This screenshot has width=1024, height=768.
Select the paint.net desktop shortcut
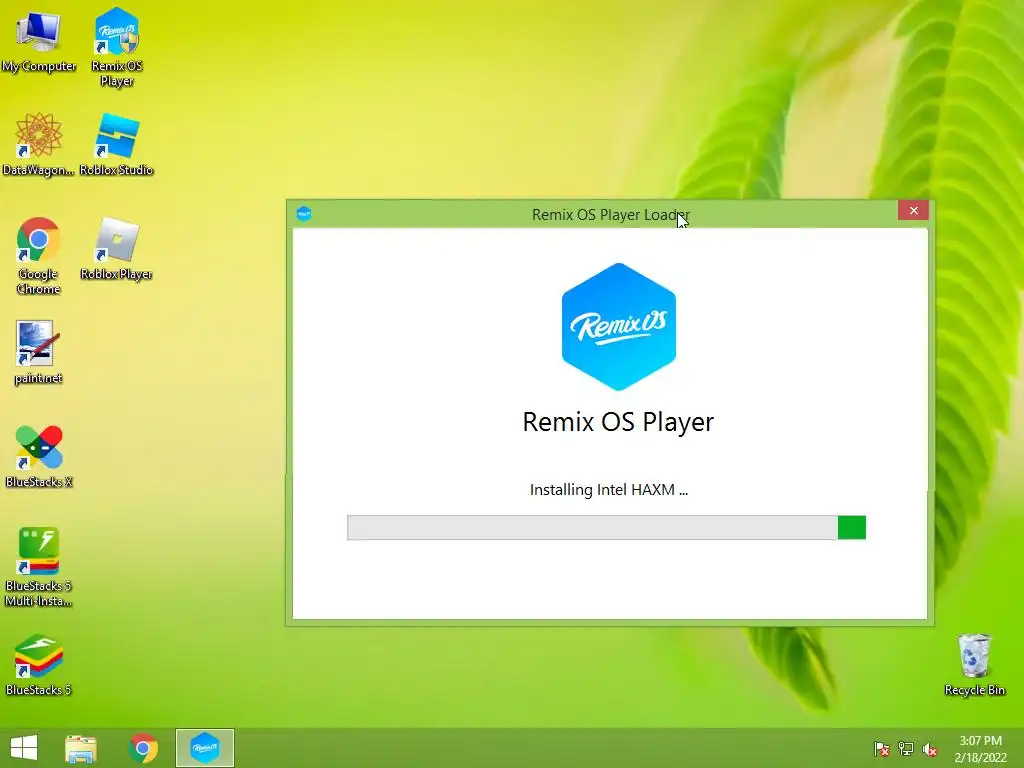(x=39, y=352)
